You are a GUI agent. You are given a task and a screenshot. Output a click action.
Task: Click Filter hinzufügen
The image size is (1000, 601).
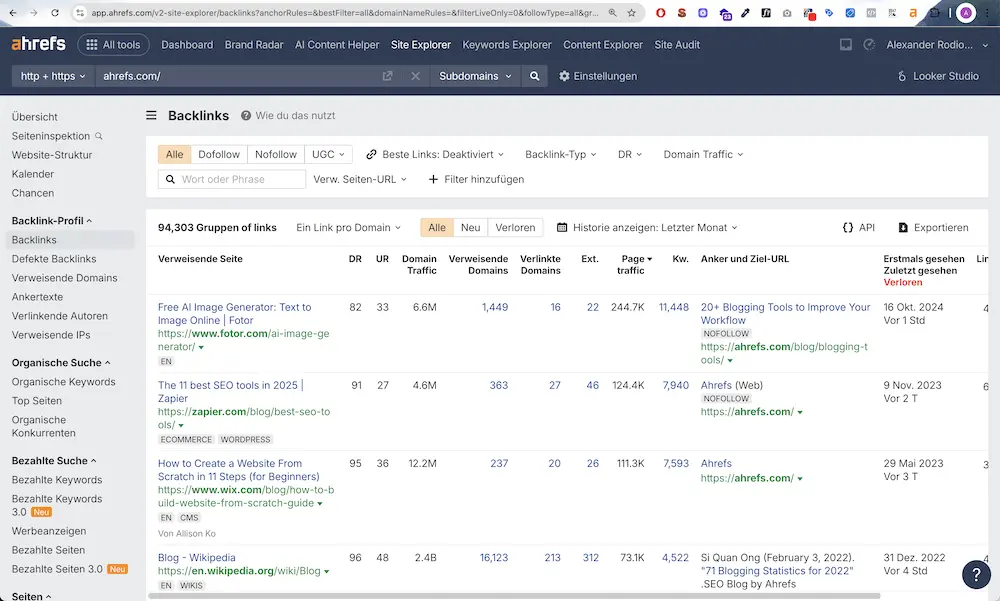[476, 179]
